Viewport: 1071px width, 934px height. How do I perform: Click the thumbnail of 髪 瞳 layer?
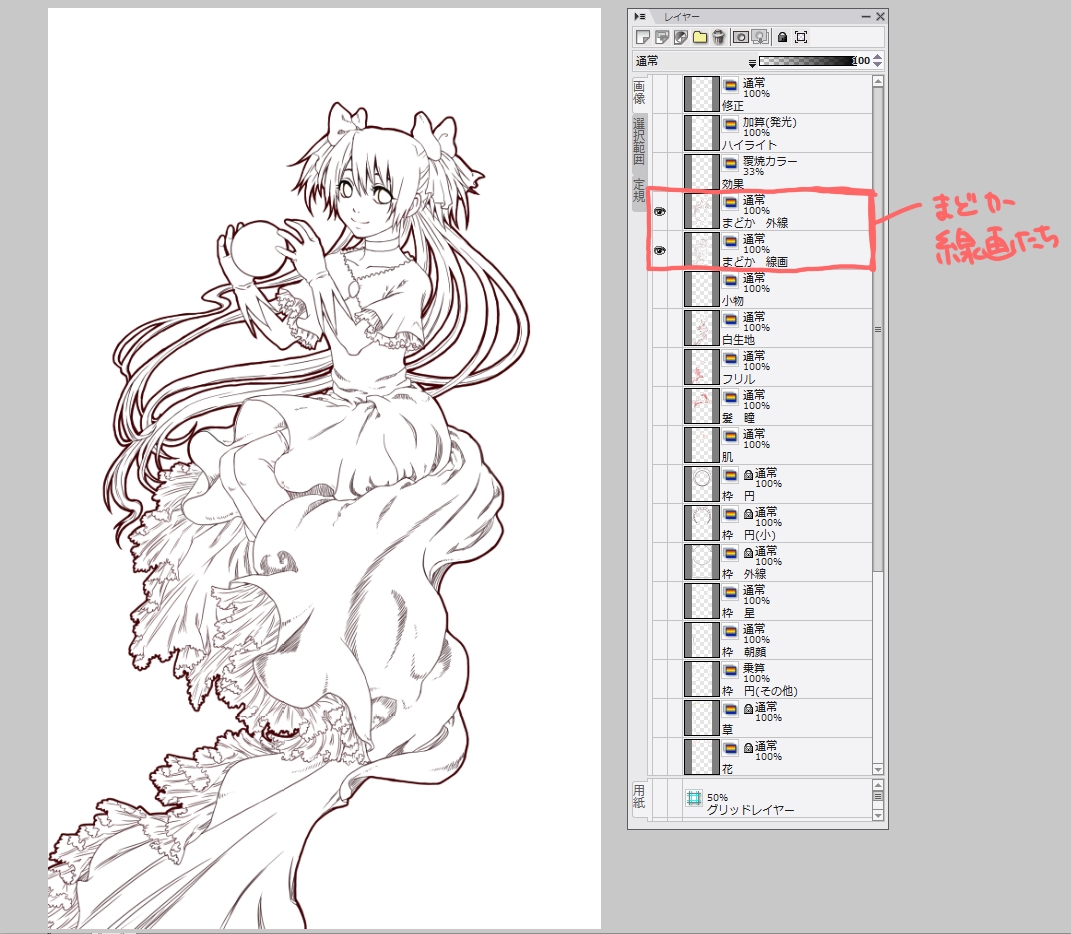pyautogui.click(x=701, y=406)
